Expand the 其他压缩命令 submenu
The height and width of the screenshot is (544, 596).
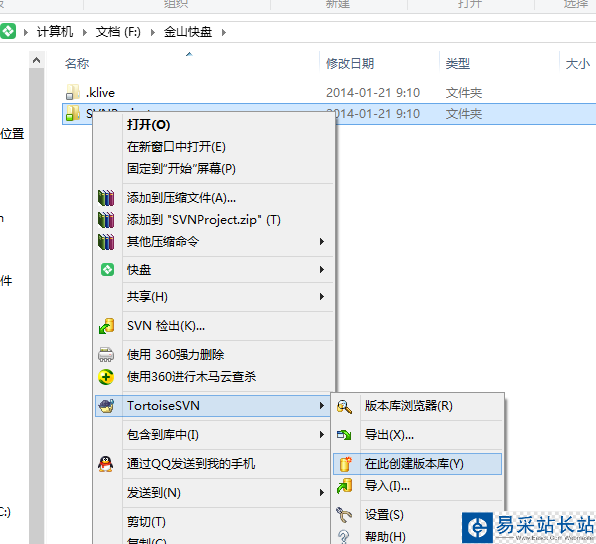pos(322,242)
